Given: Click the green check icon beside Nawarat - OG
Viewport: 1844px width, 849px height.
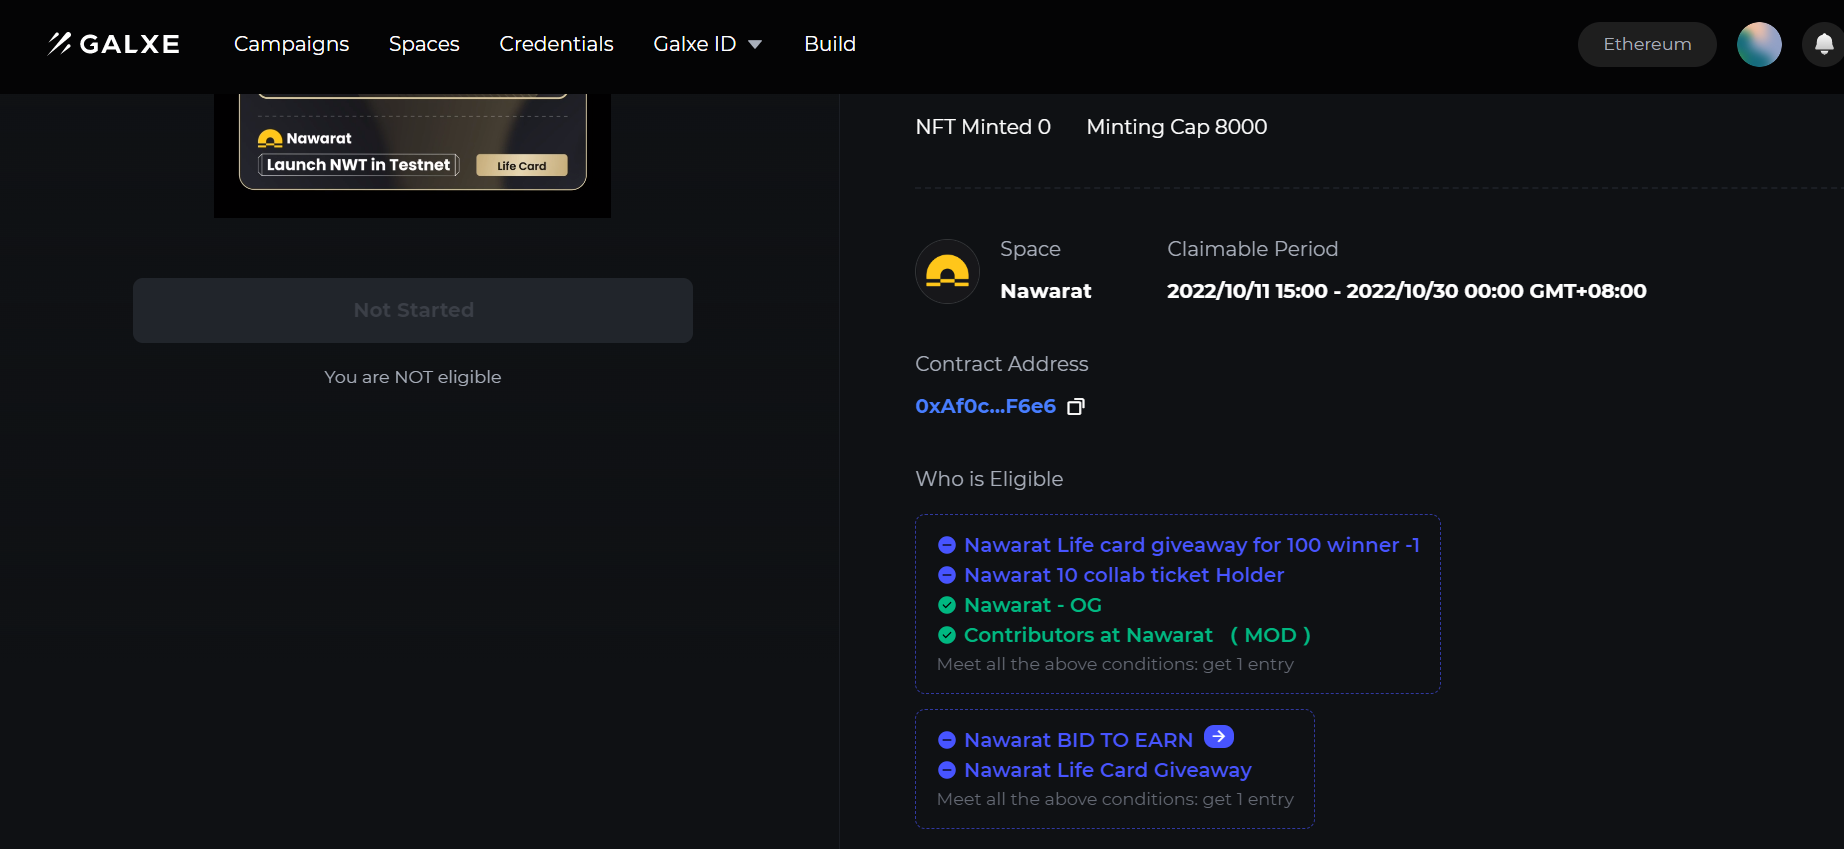Looking at the screenshot, I should pos(947,605).
